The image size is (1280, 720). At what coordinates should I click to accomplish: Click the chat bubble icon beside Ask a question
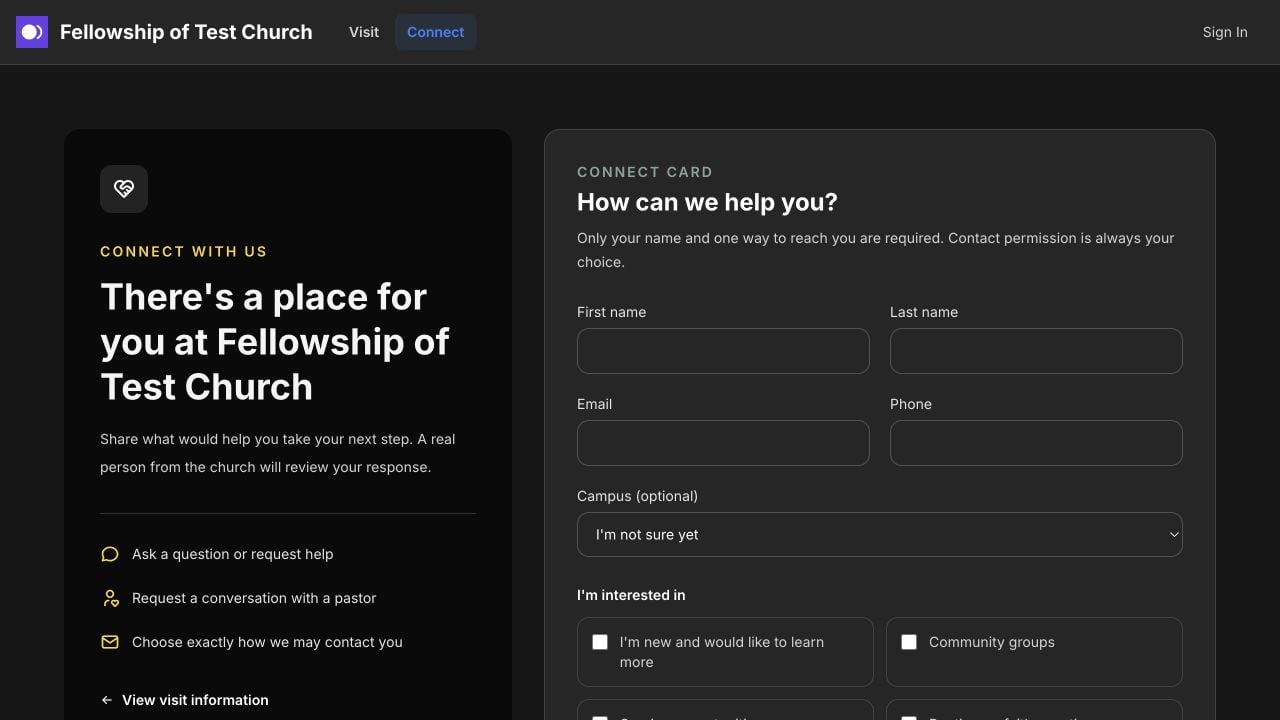coord(110,554)
